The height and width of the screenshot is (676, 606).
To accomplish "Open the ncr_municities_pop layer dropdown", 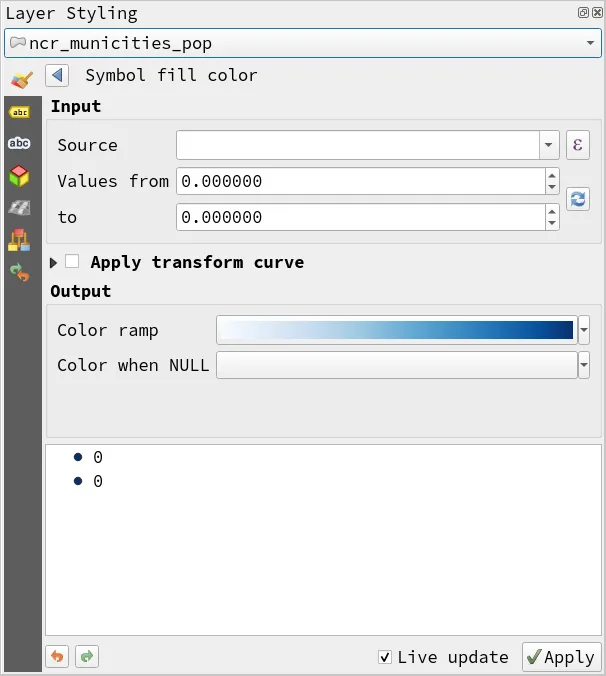I will click(x=590, y=44).
